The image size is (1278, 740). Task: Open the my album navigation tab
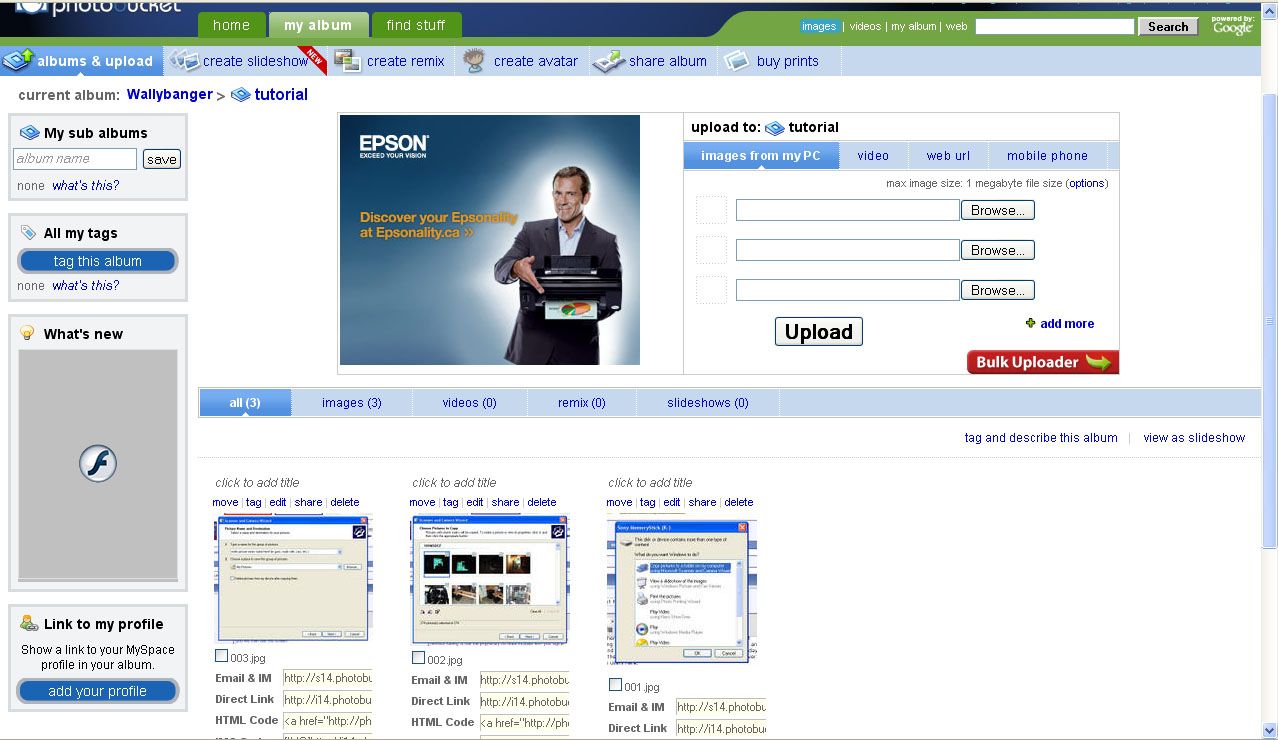click(318, 25)
